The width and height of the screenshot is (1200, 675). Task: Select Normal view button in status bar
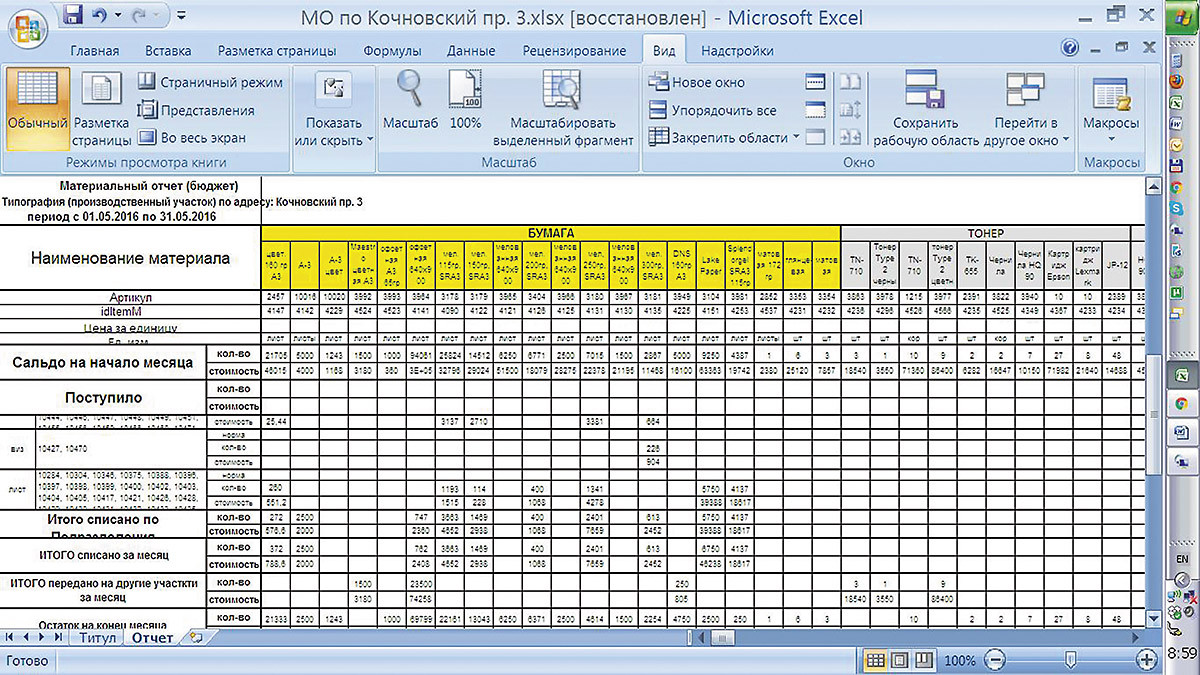[875, 660]
